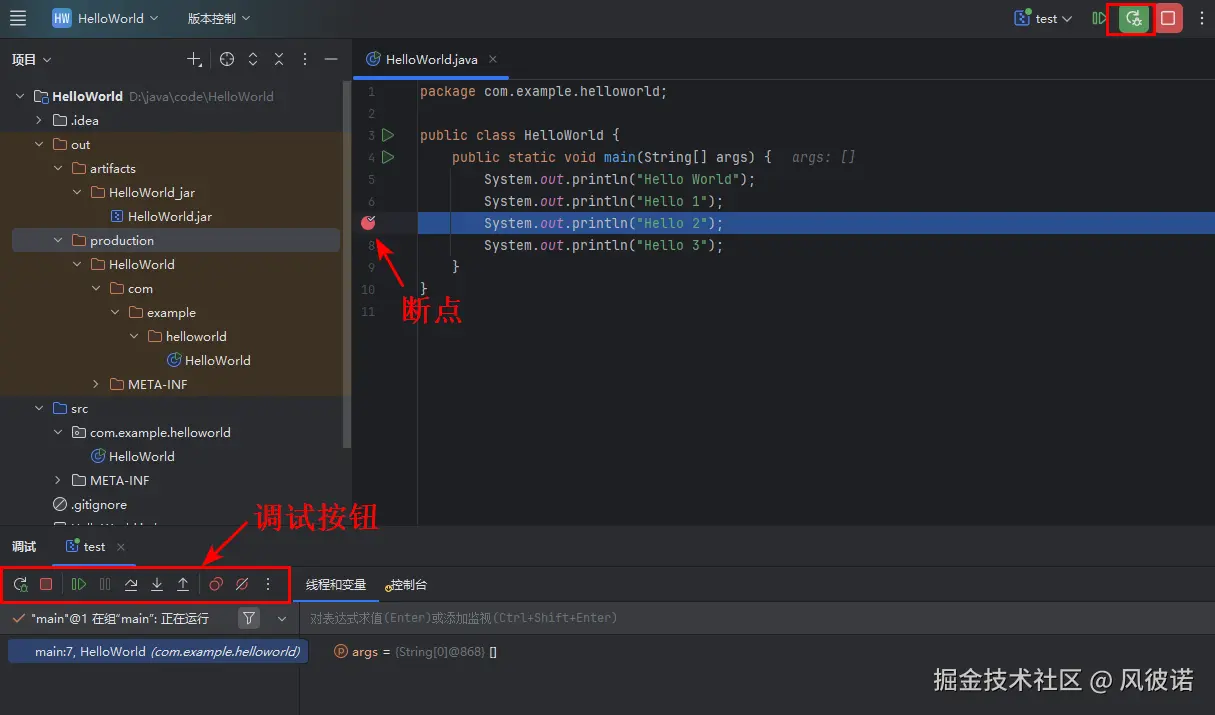
Task: Expand the .idea folder
Action: coord(40,120)
